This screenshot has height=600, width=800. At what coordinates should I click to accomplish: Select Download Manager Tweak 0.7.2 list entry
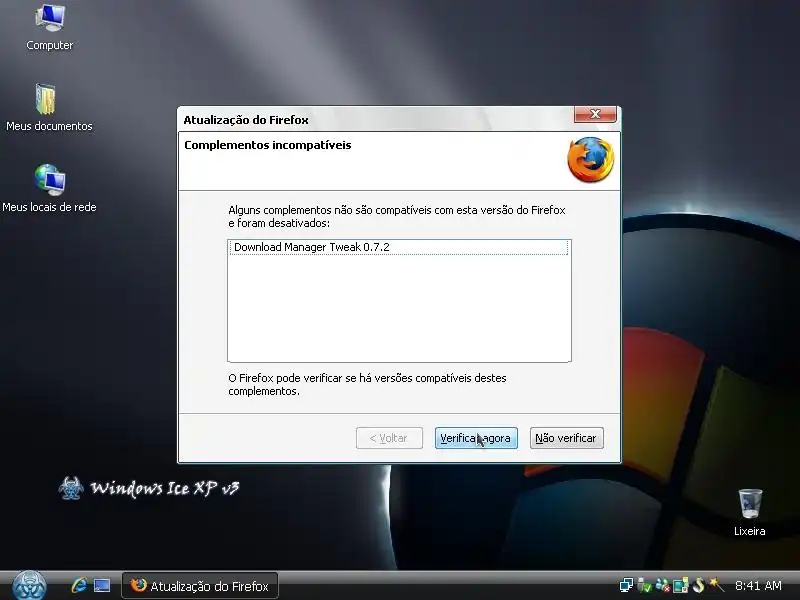pyautogui.click(x=398, y=247)
